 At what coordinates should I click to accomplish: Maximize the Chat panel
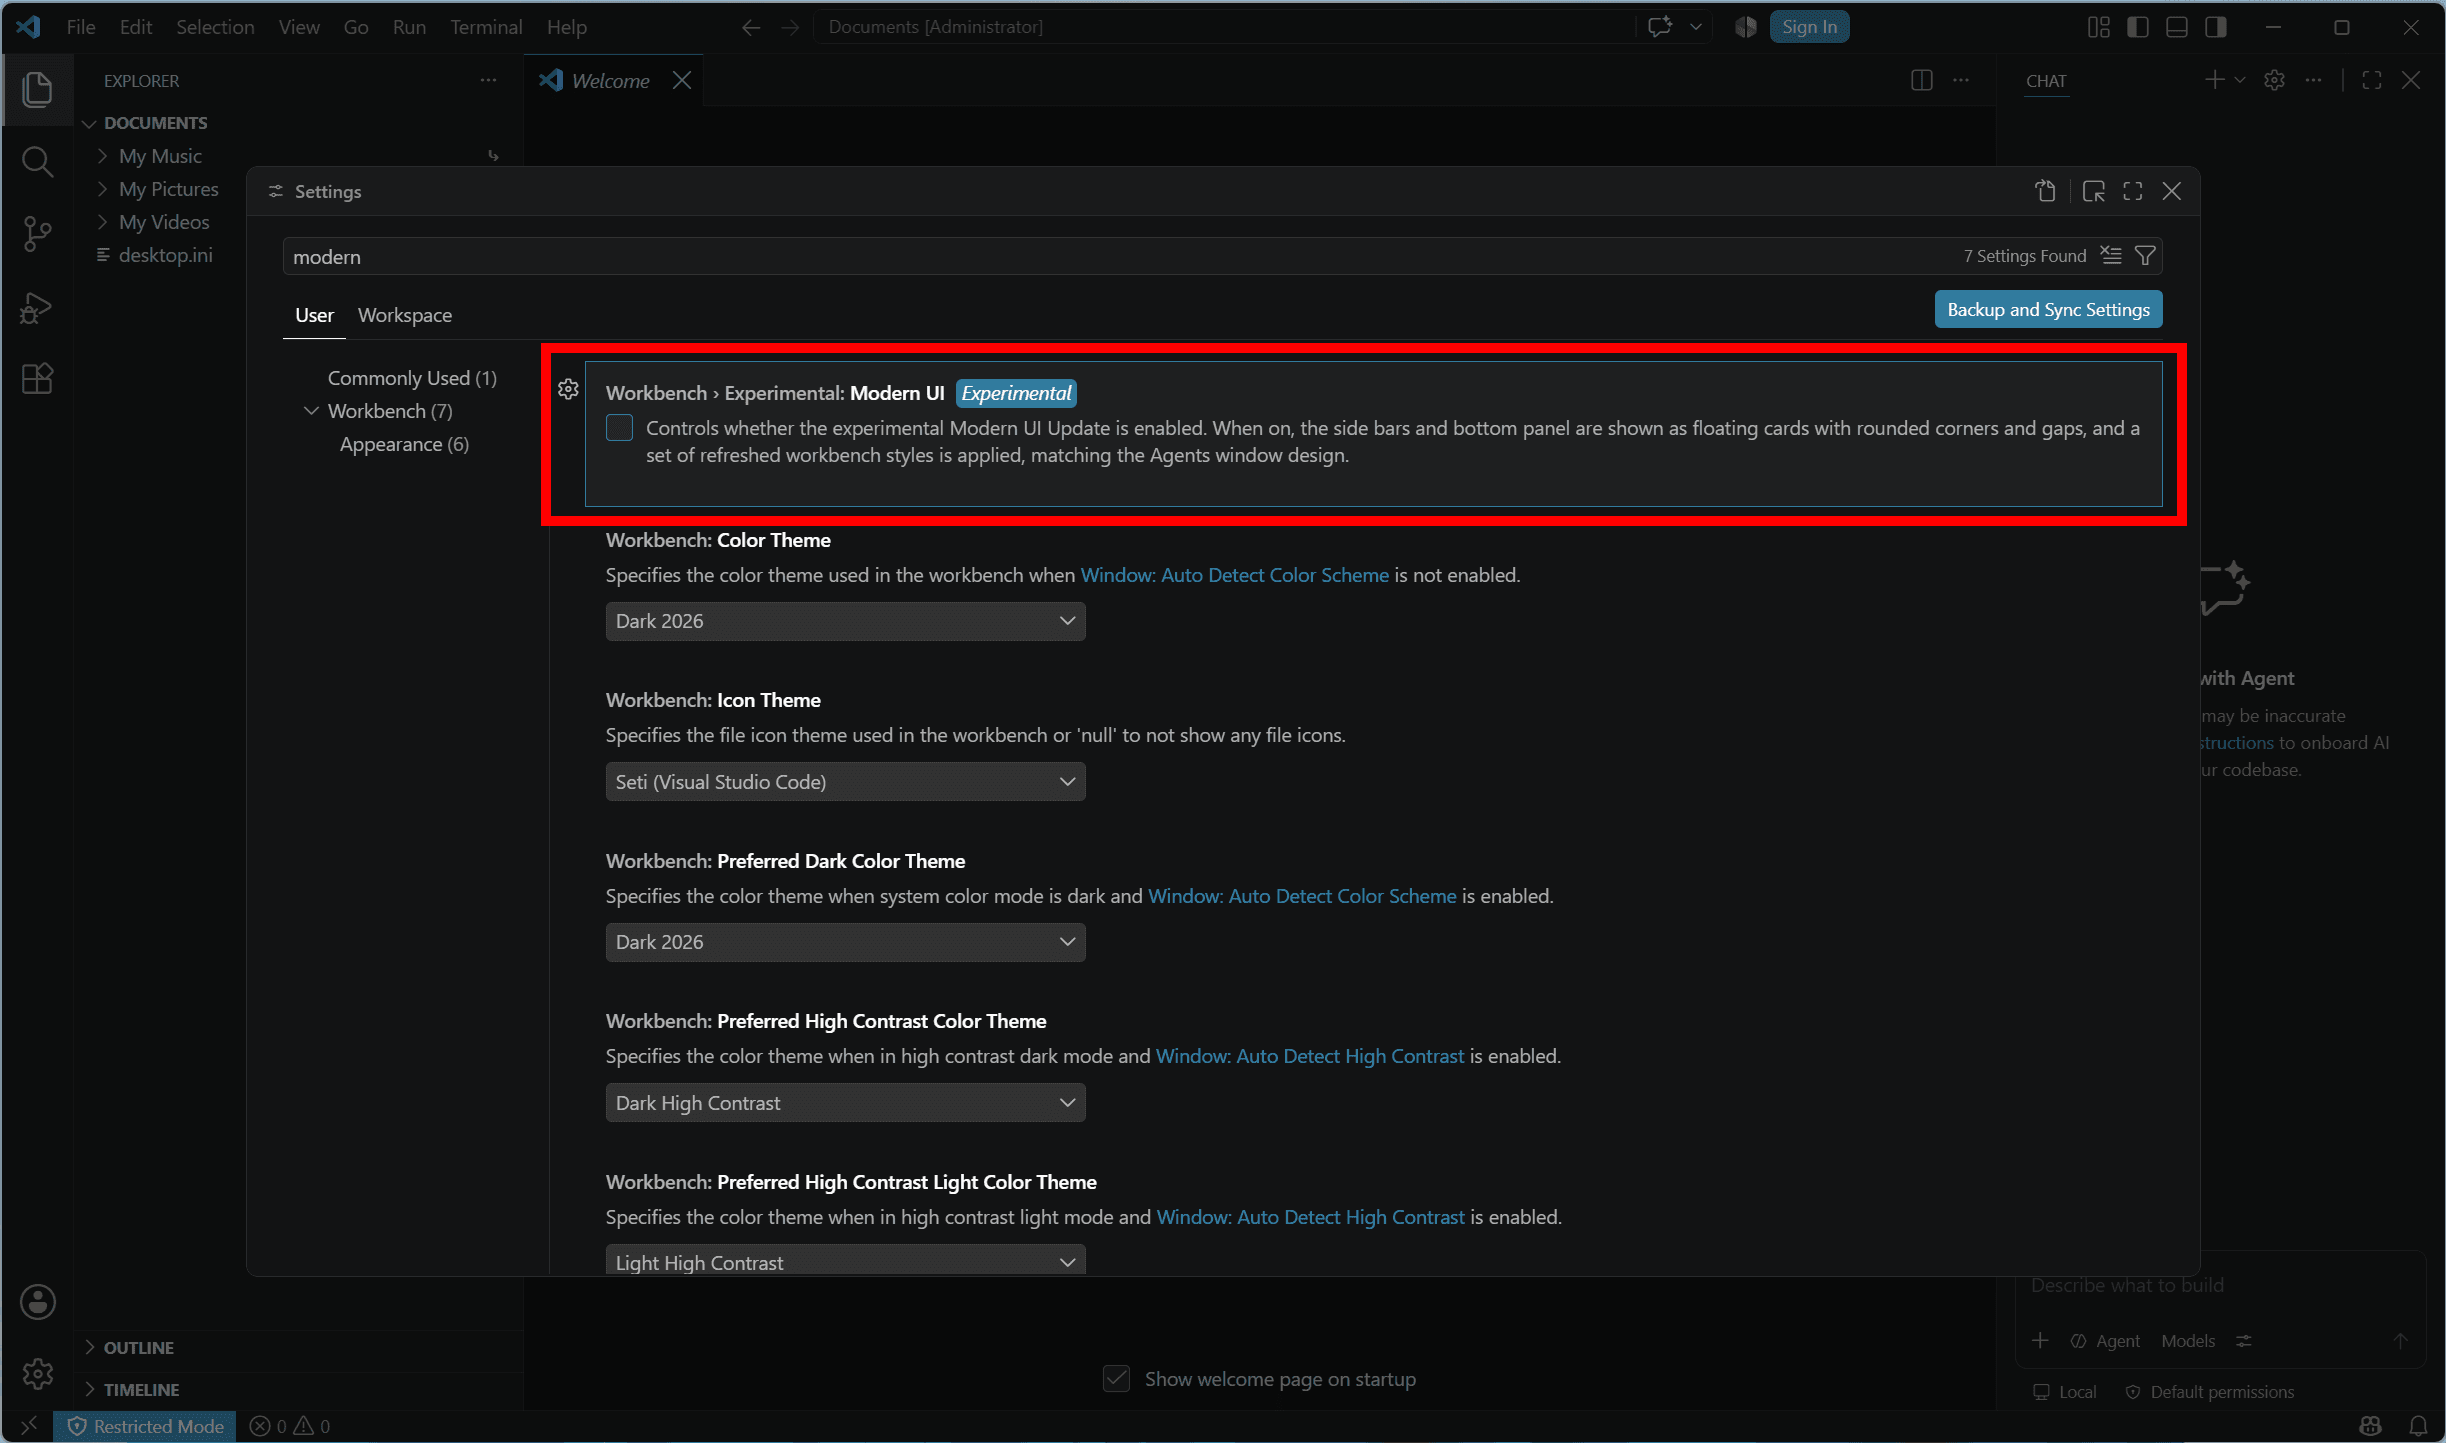pyautogui.click(x=2371, y=80)
